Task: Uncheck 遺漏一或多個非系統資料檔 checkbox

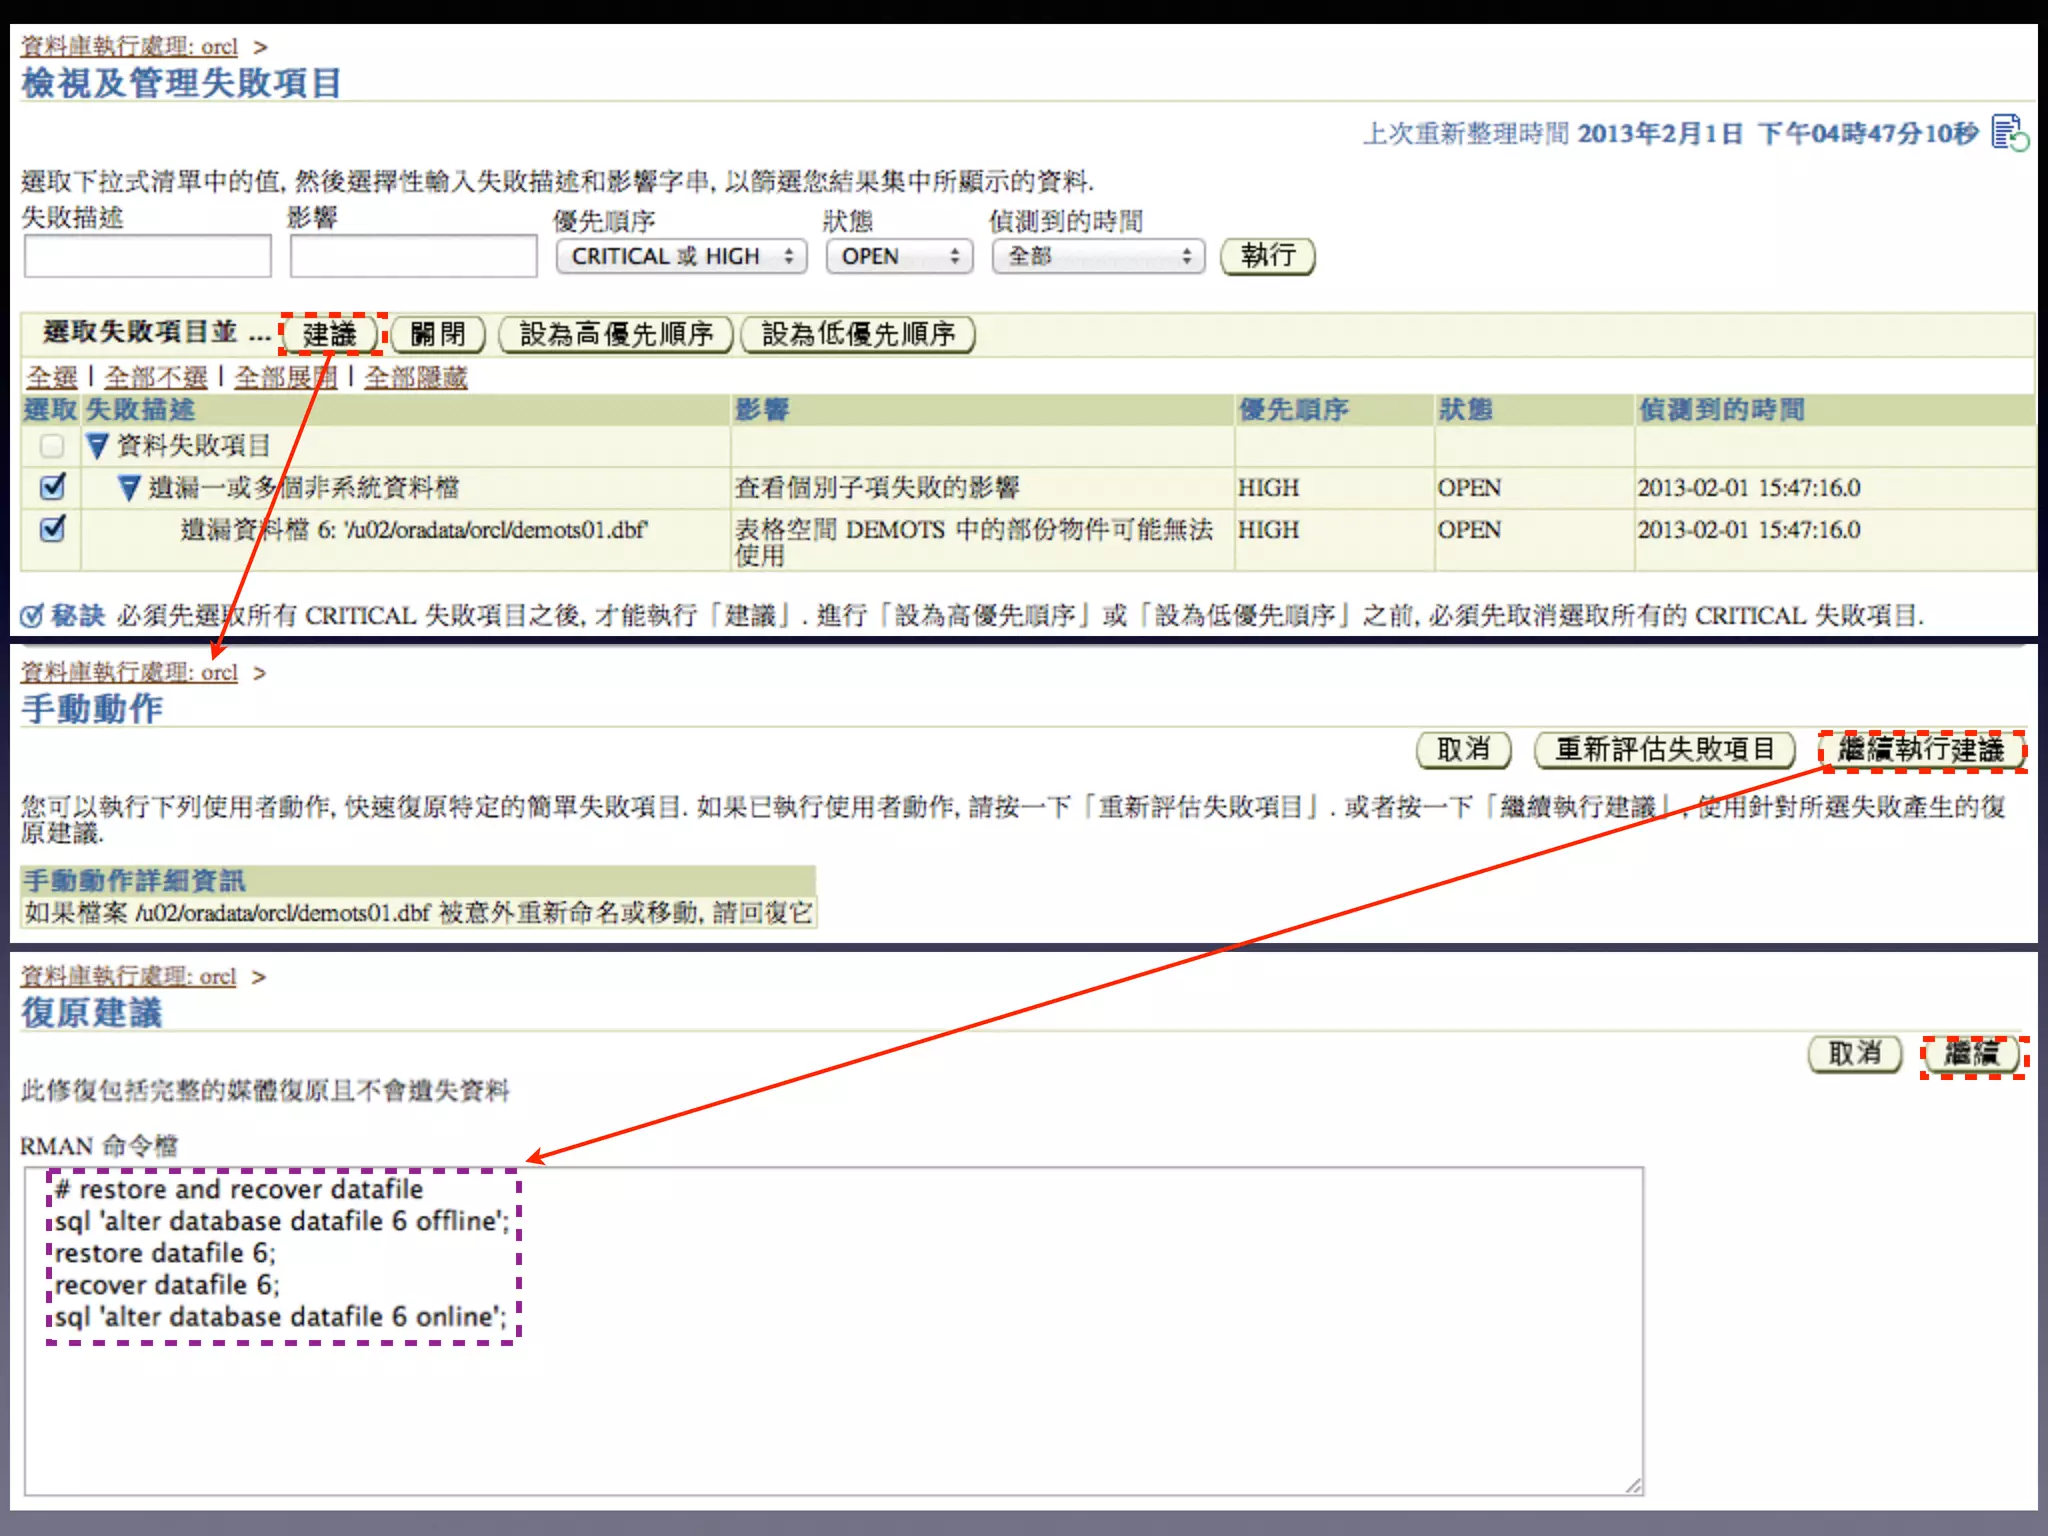Action: coord(52,487)
